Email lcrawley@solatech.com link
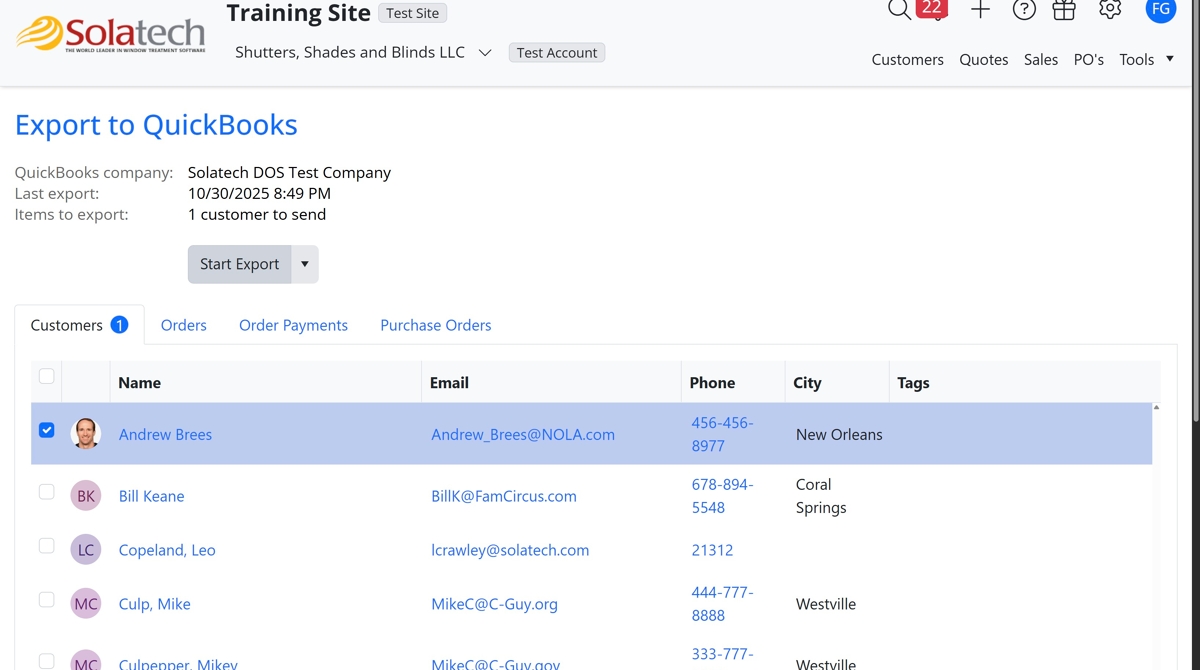Viewport: 1200px width, 670px height. point(510,550)
